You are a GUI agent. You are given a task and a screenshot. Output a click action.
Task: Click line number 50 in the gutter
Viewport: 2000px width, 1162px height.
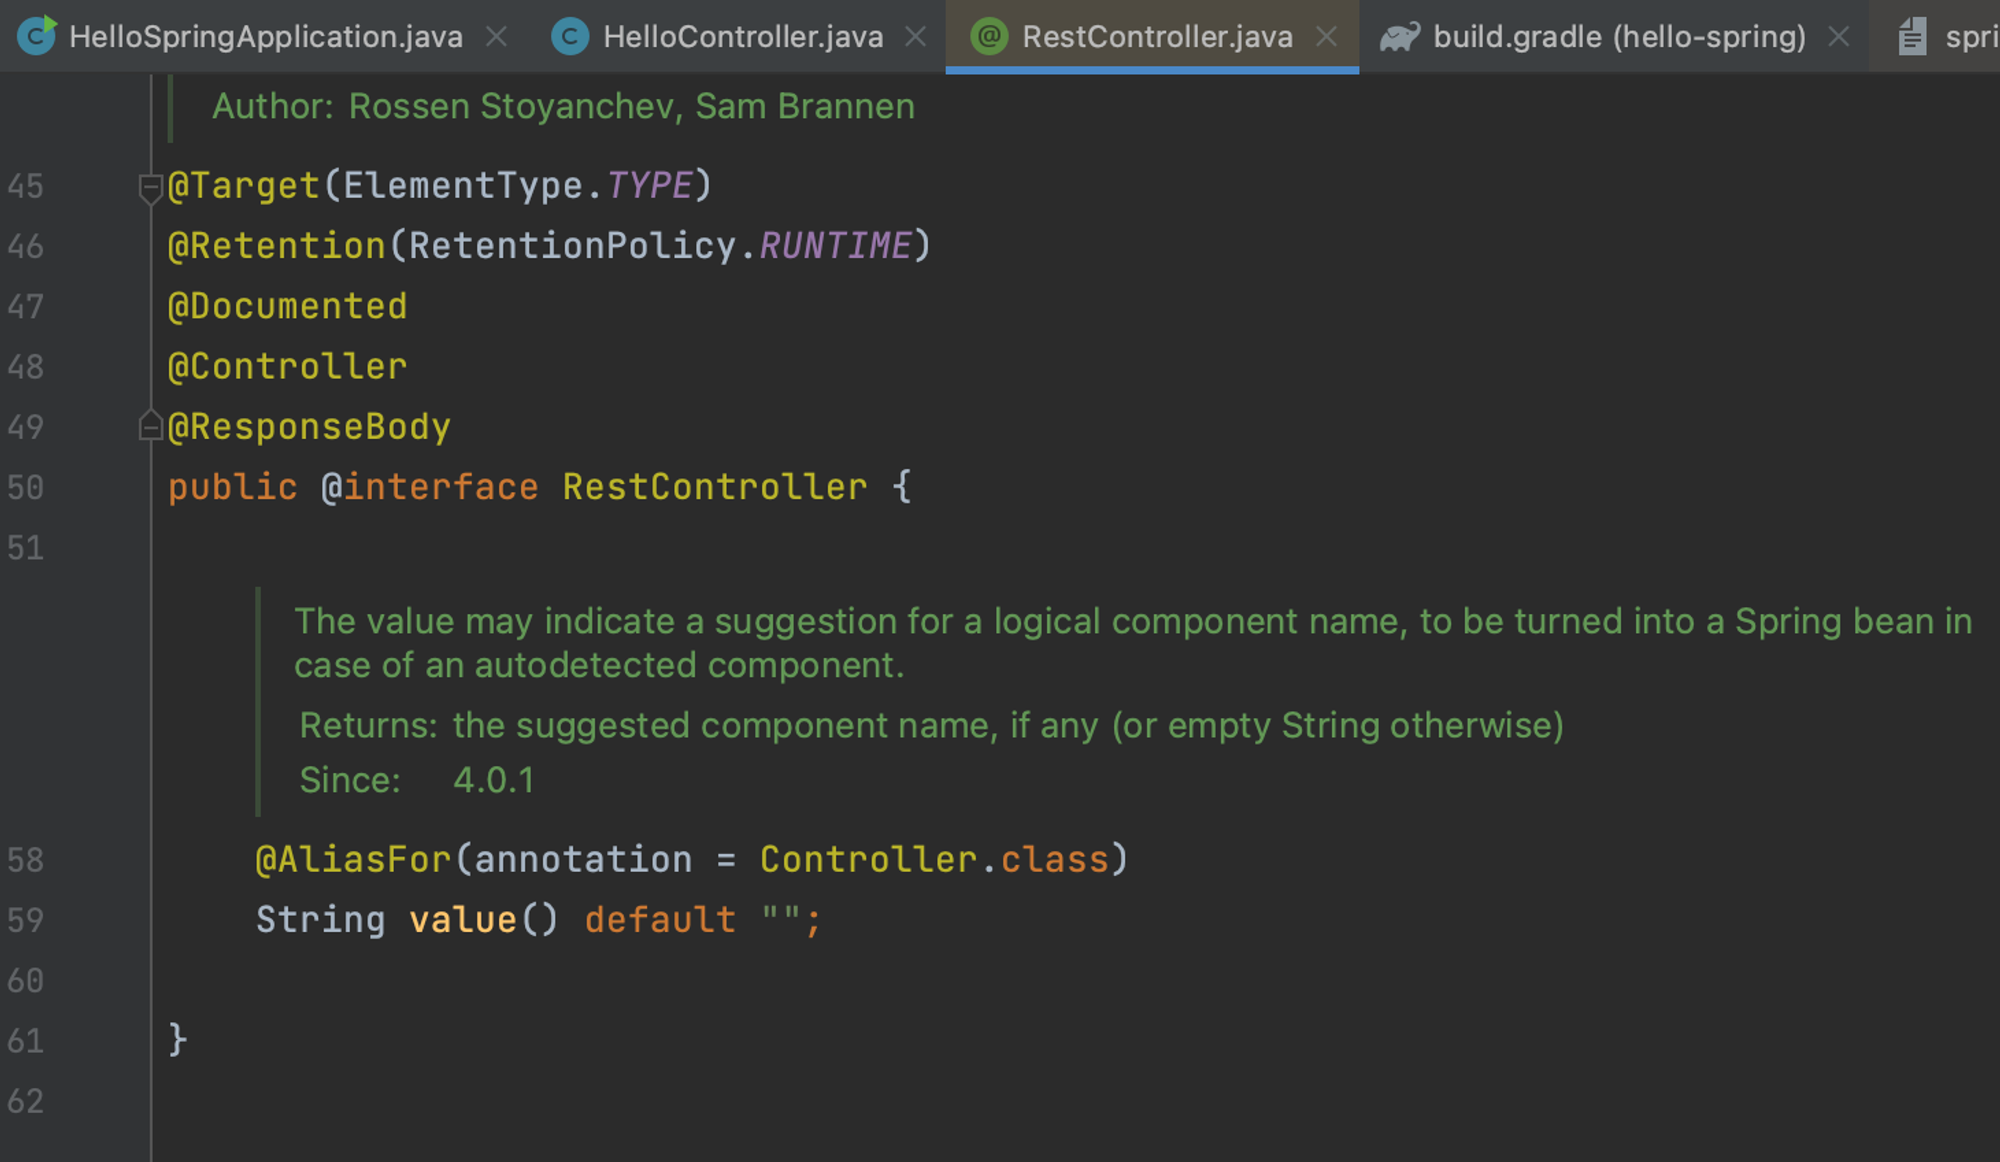tap(25, 488)
